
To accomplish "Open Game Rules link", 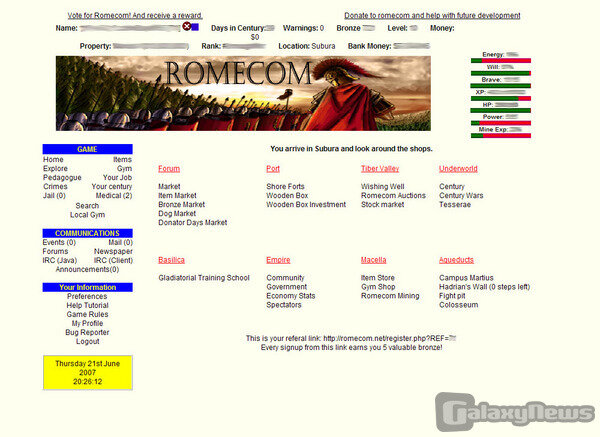I will click(x=87, y=315).
